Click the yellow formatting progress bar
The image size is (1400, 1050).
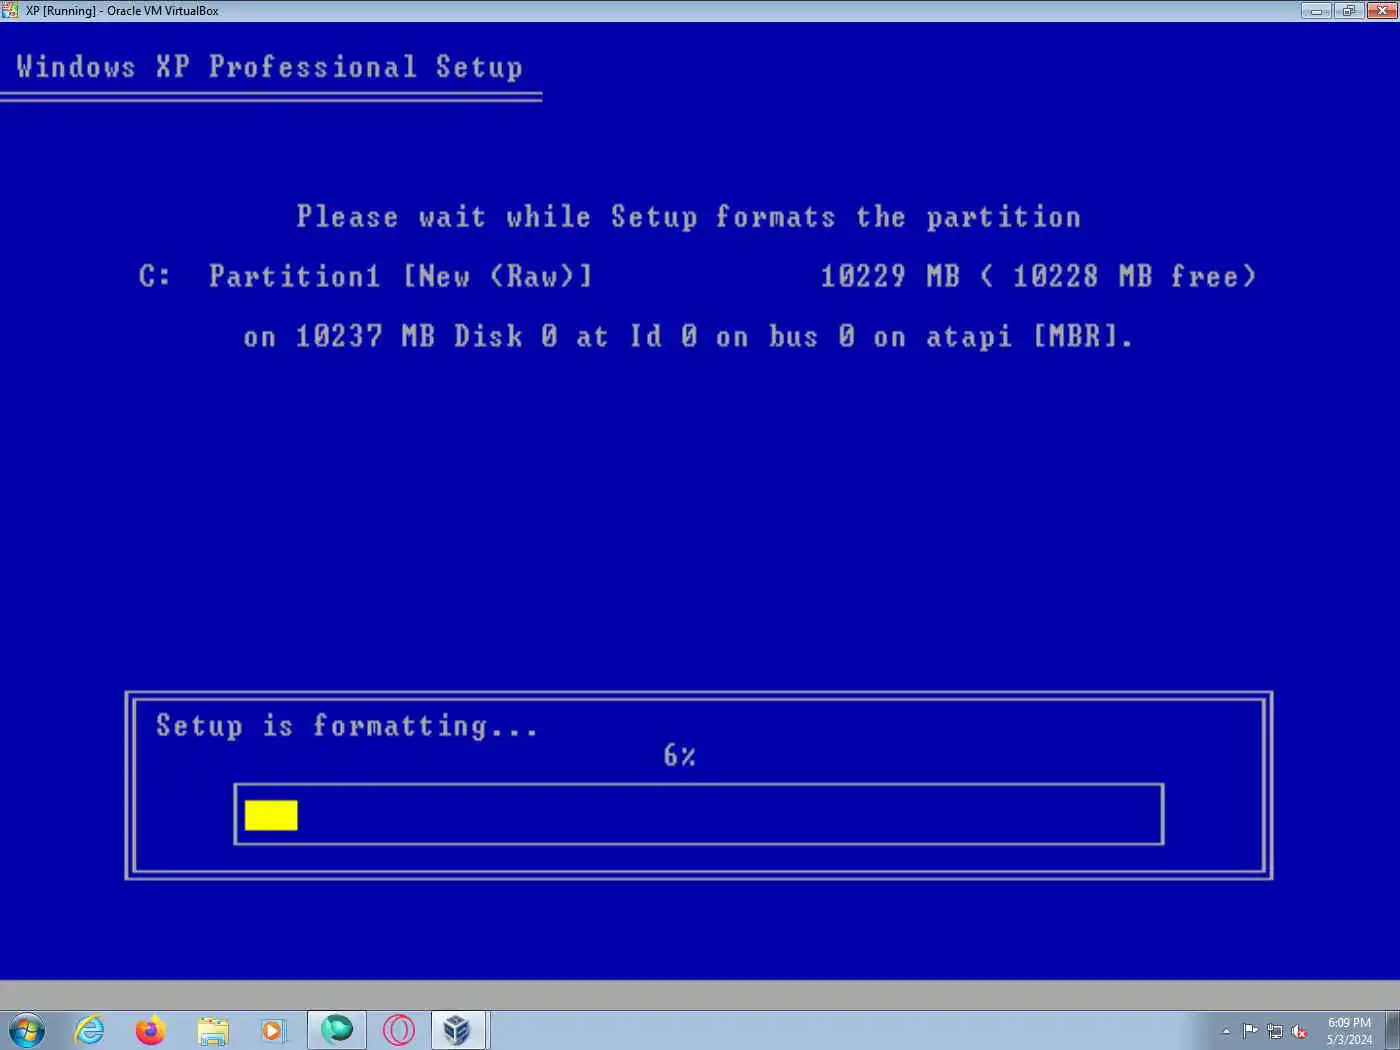(271, 815)
